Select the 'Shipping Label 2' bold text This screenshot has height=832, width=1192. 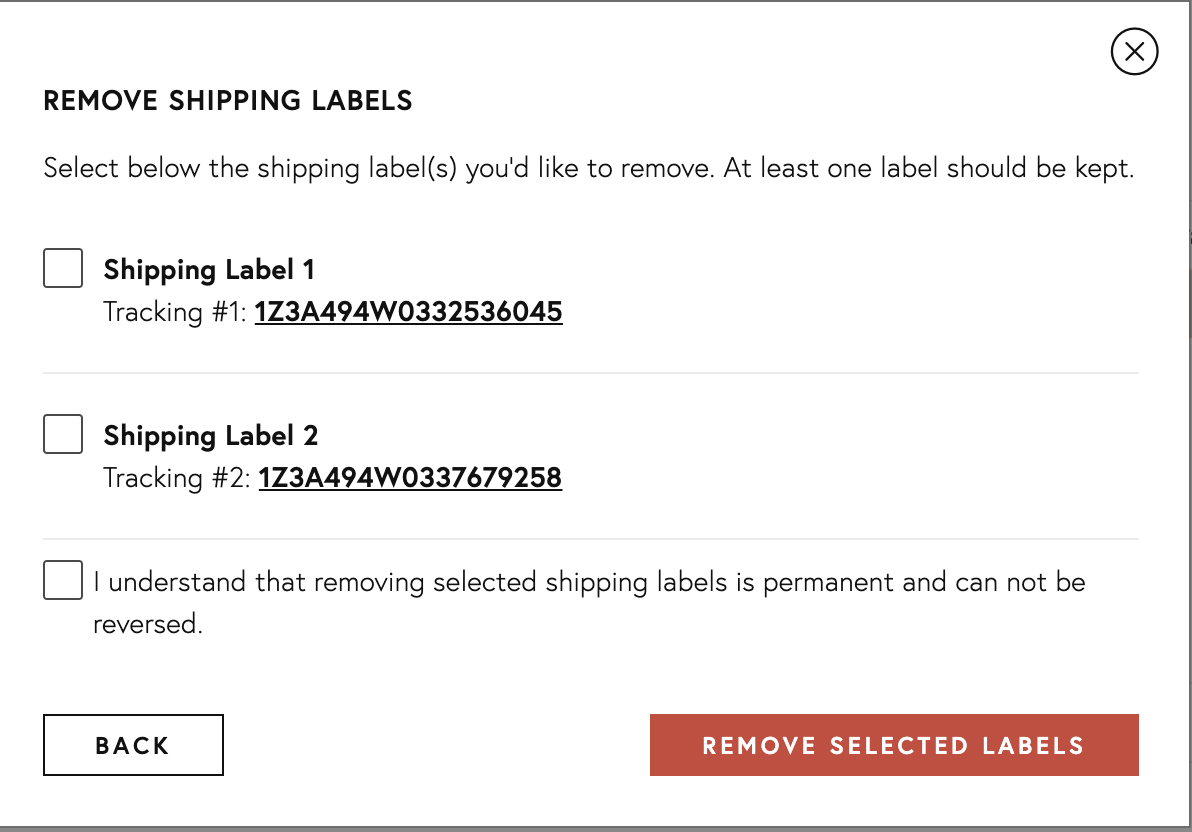(211, 437)
